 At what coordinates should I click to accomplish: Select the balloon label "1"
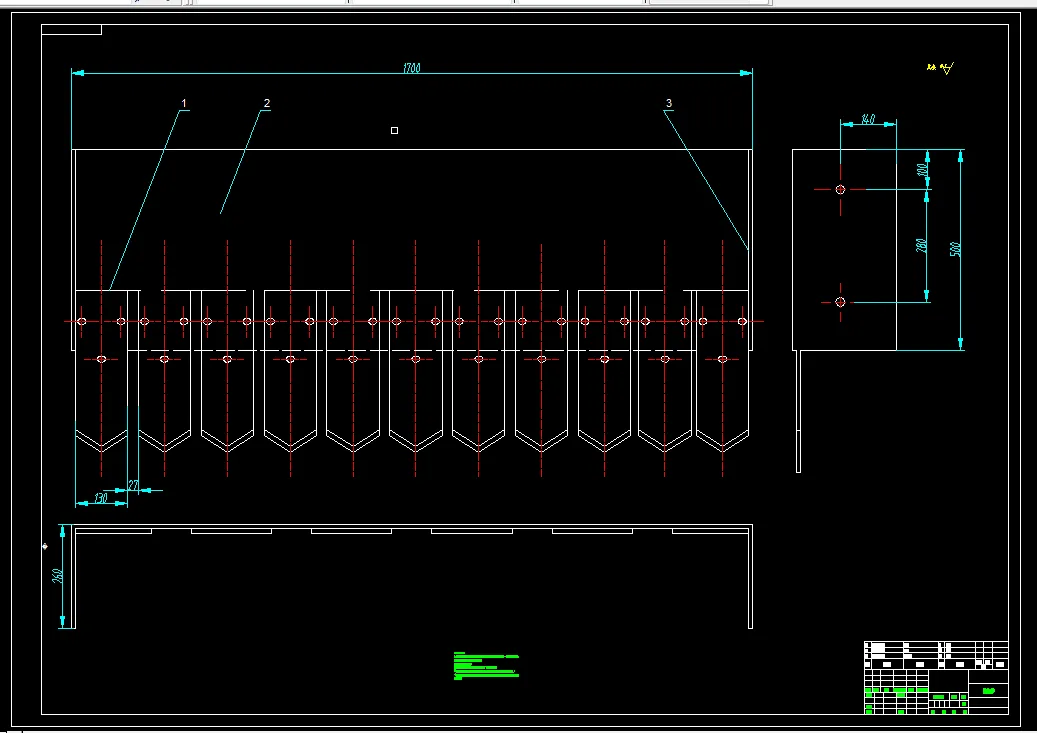click(184, 103)
